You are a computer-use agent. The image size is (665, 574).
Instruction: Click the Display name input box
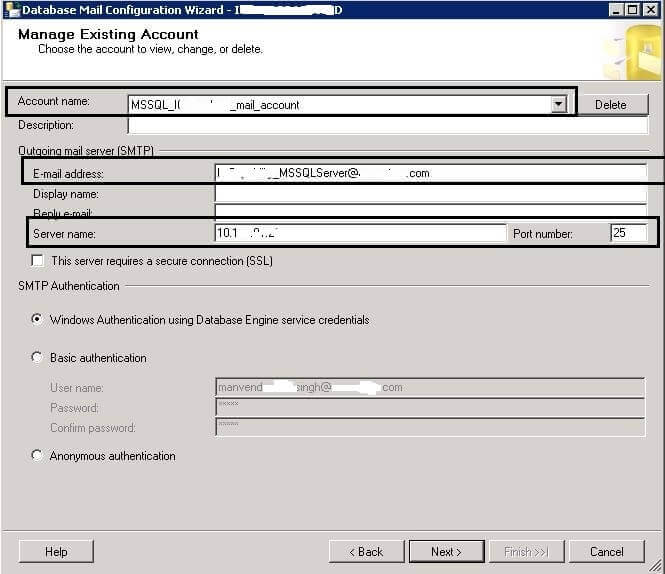(x=430, y=193)
